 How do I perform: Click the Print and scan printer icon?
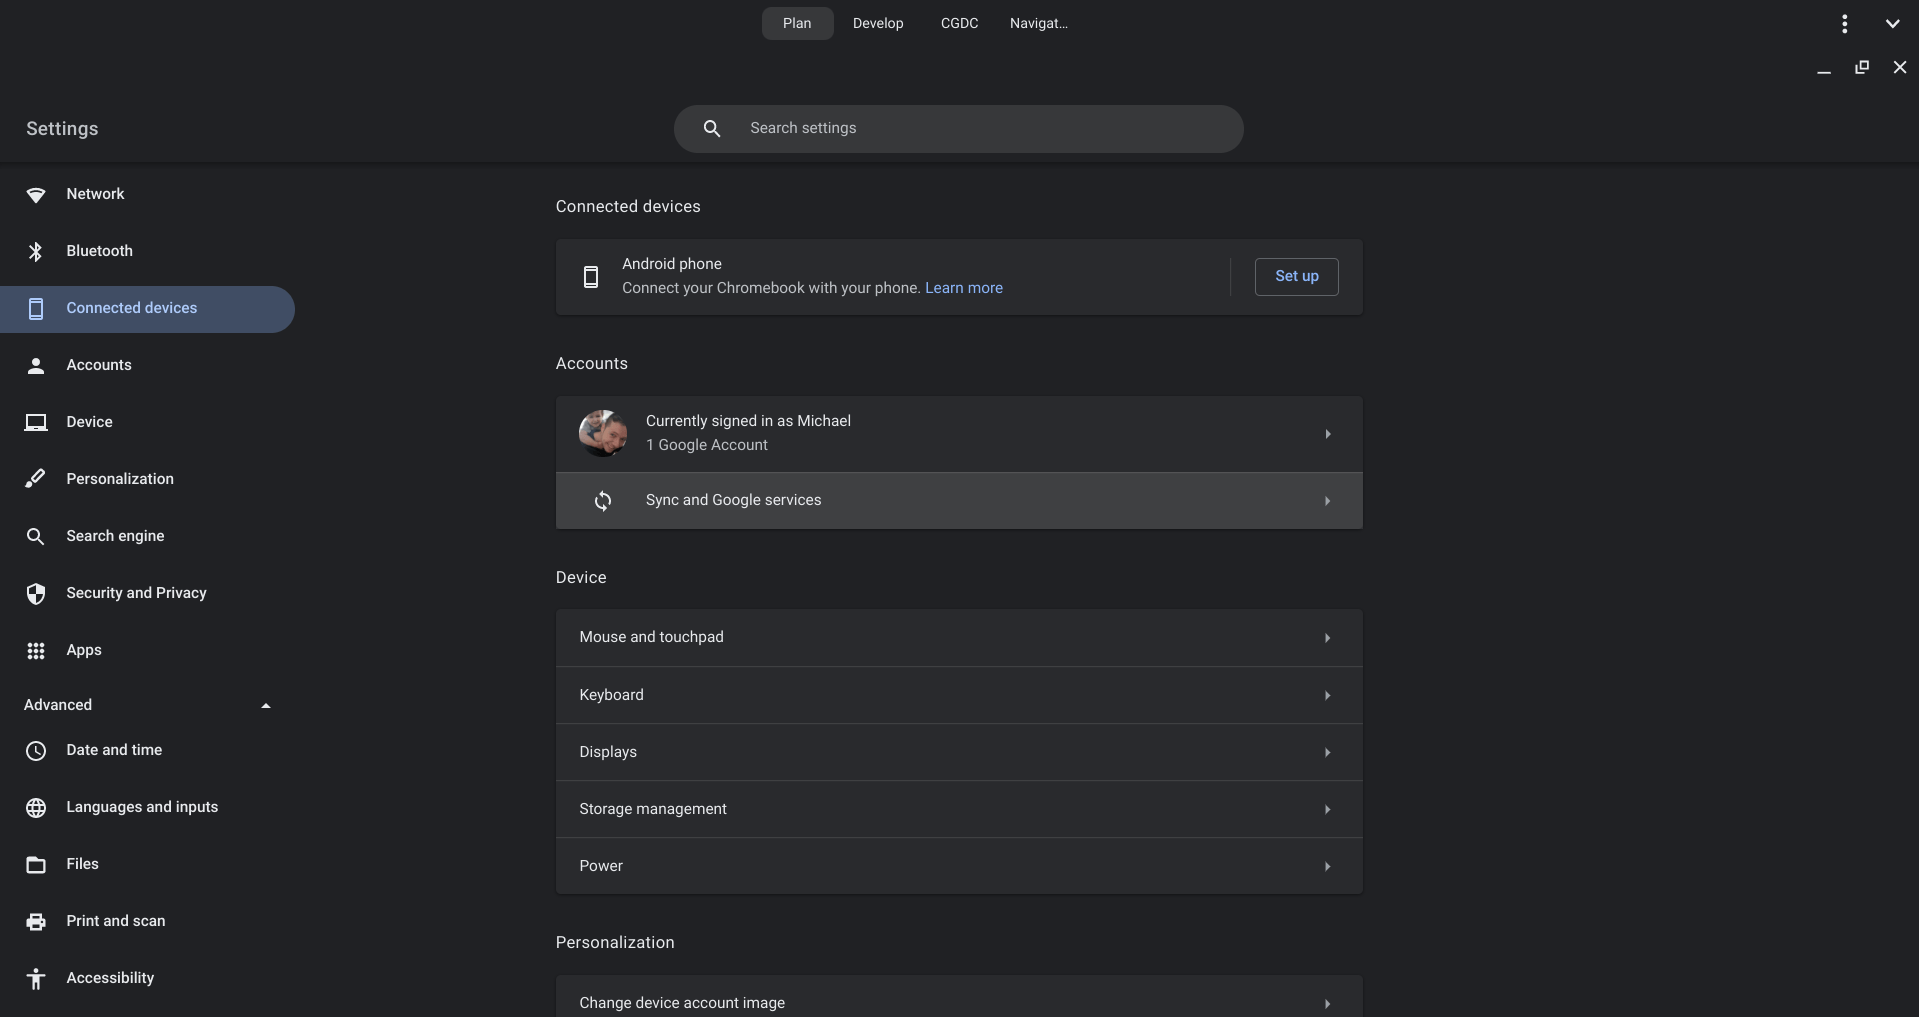tap(36, 921)
